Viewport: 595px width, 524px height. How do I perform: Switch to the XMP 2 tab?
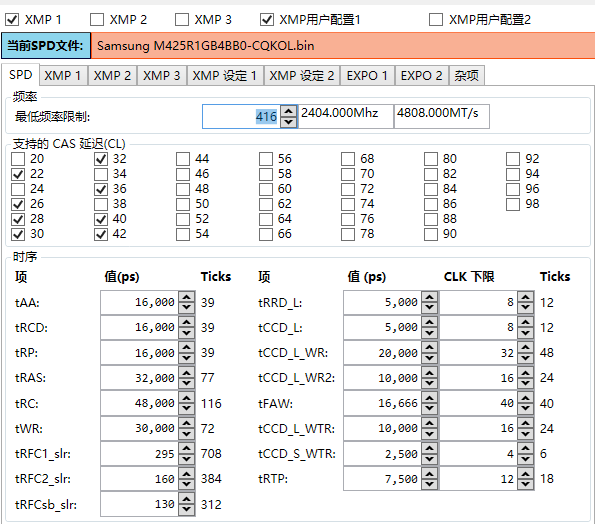[x=112, y=76]
